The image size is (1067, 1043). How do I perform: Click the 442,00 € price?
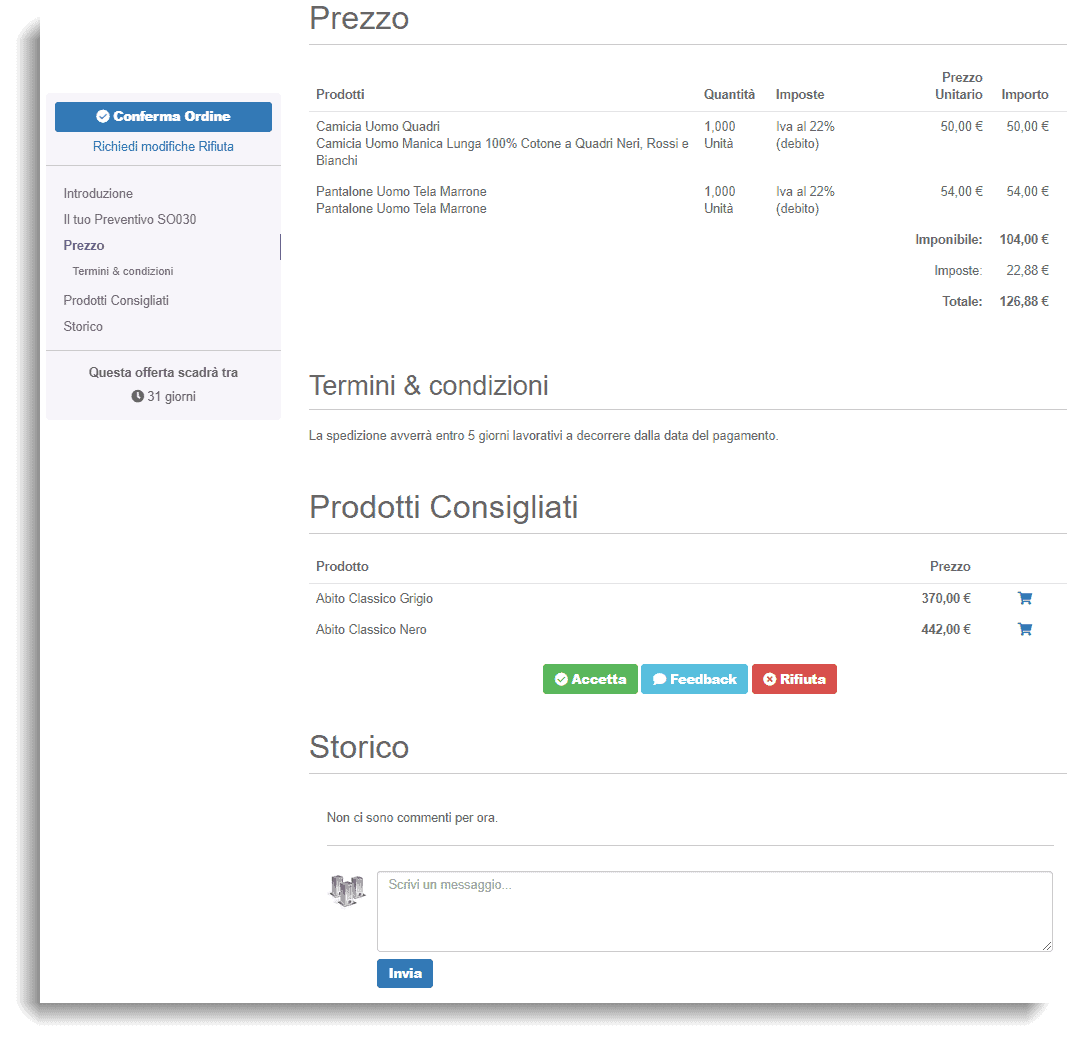point(946,629)
